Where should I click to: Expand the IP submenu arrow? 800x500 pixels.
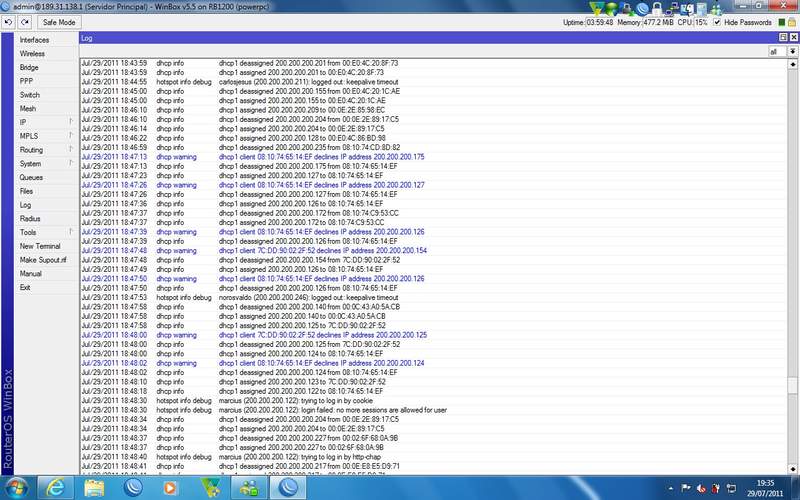[71, 121]
